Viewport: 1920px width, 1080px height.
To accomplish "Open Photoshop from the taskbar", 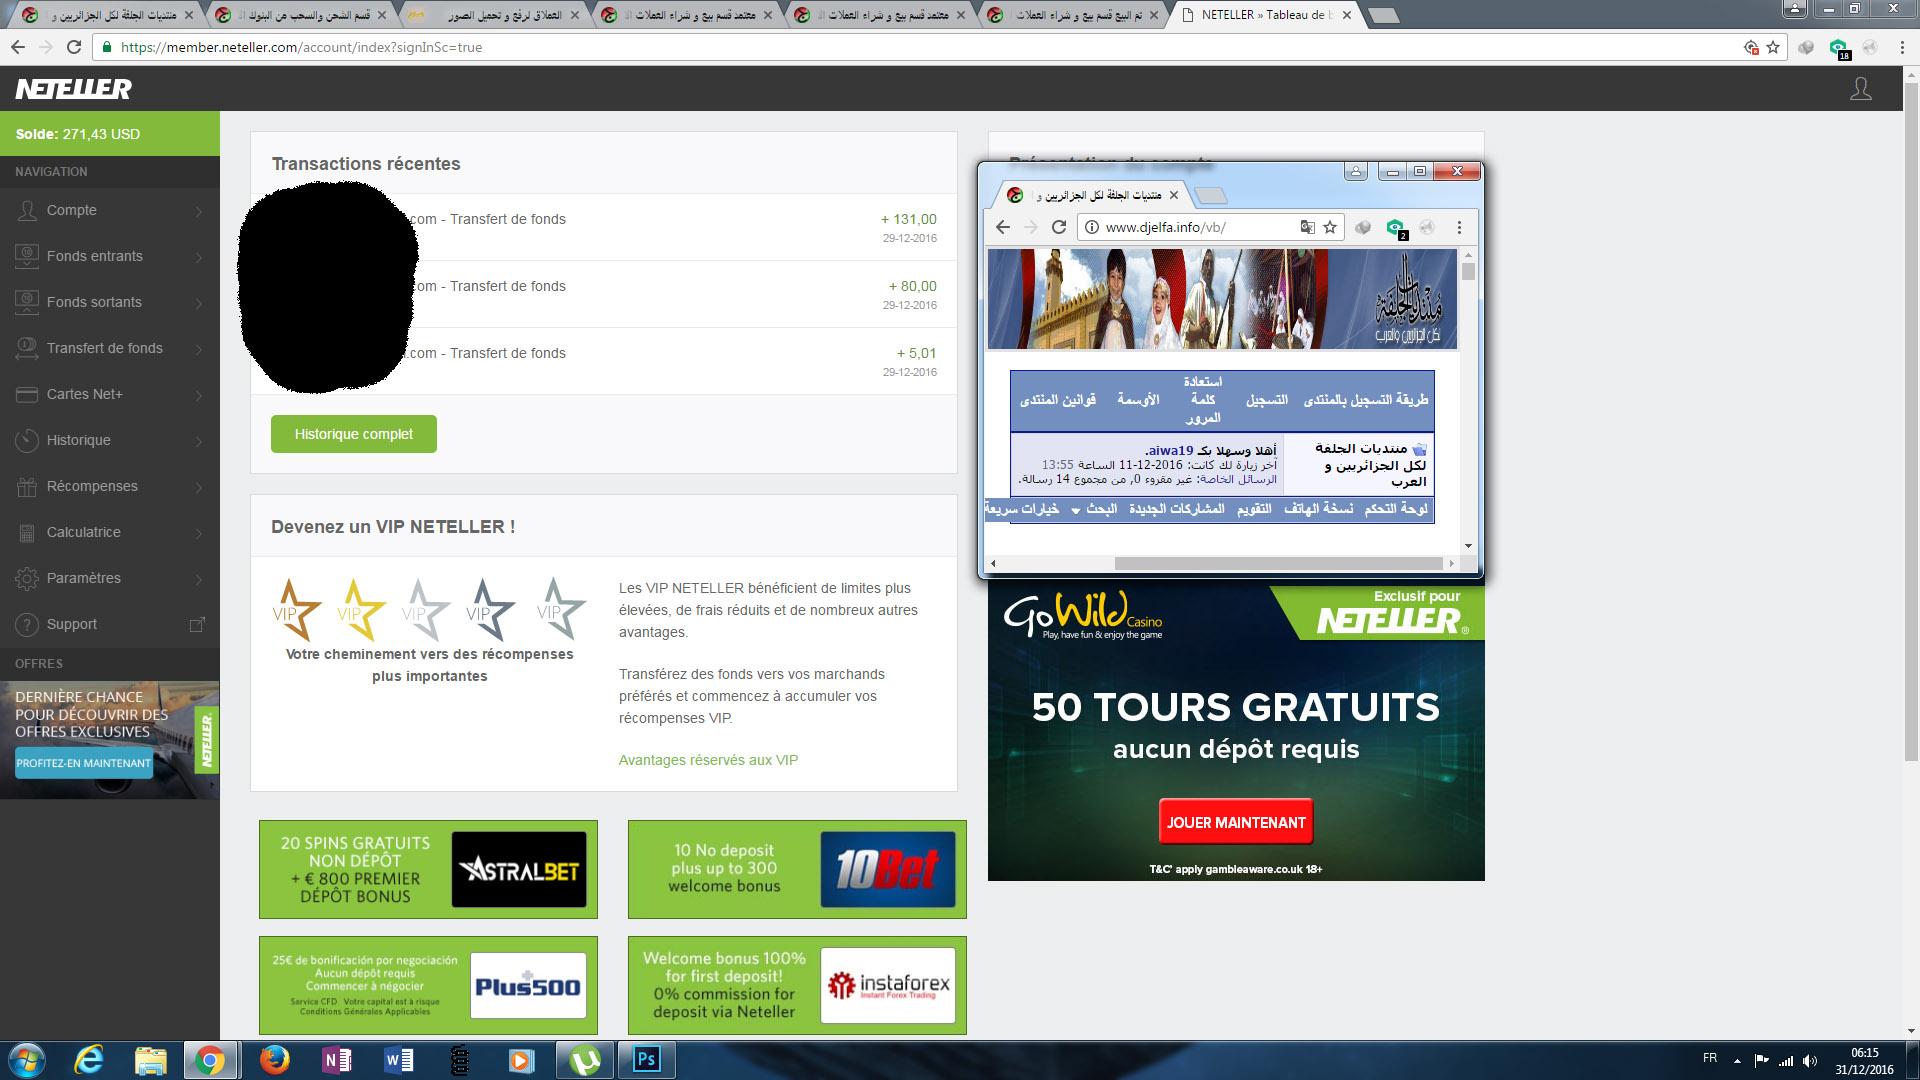I will pyautogui.click(x=646, y=1060).
